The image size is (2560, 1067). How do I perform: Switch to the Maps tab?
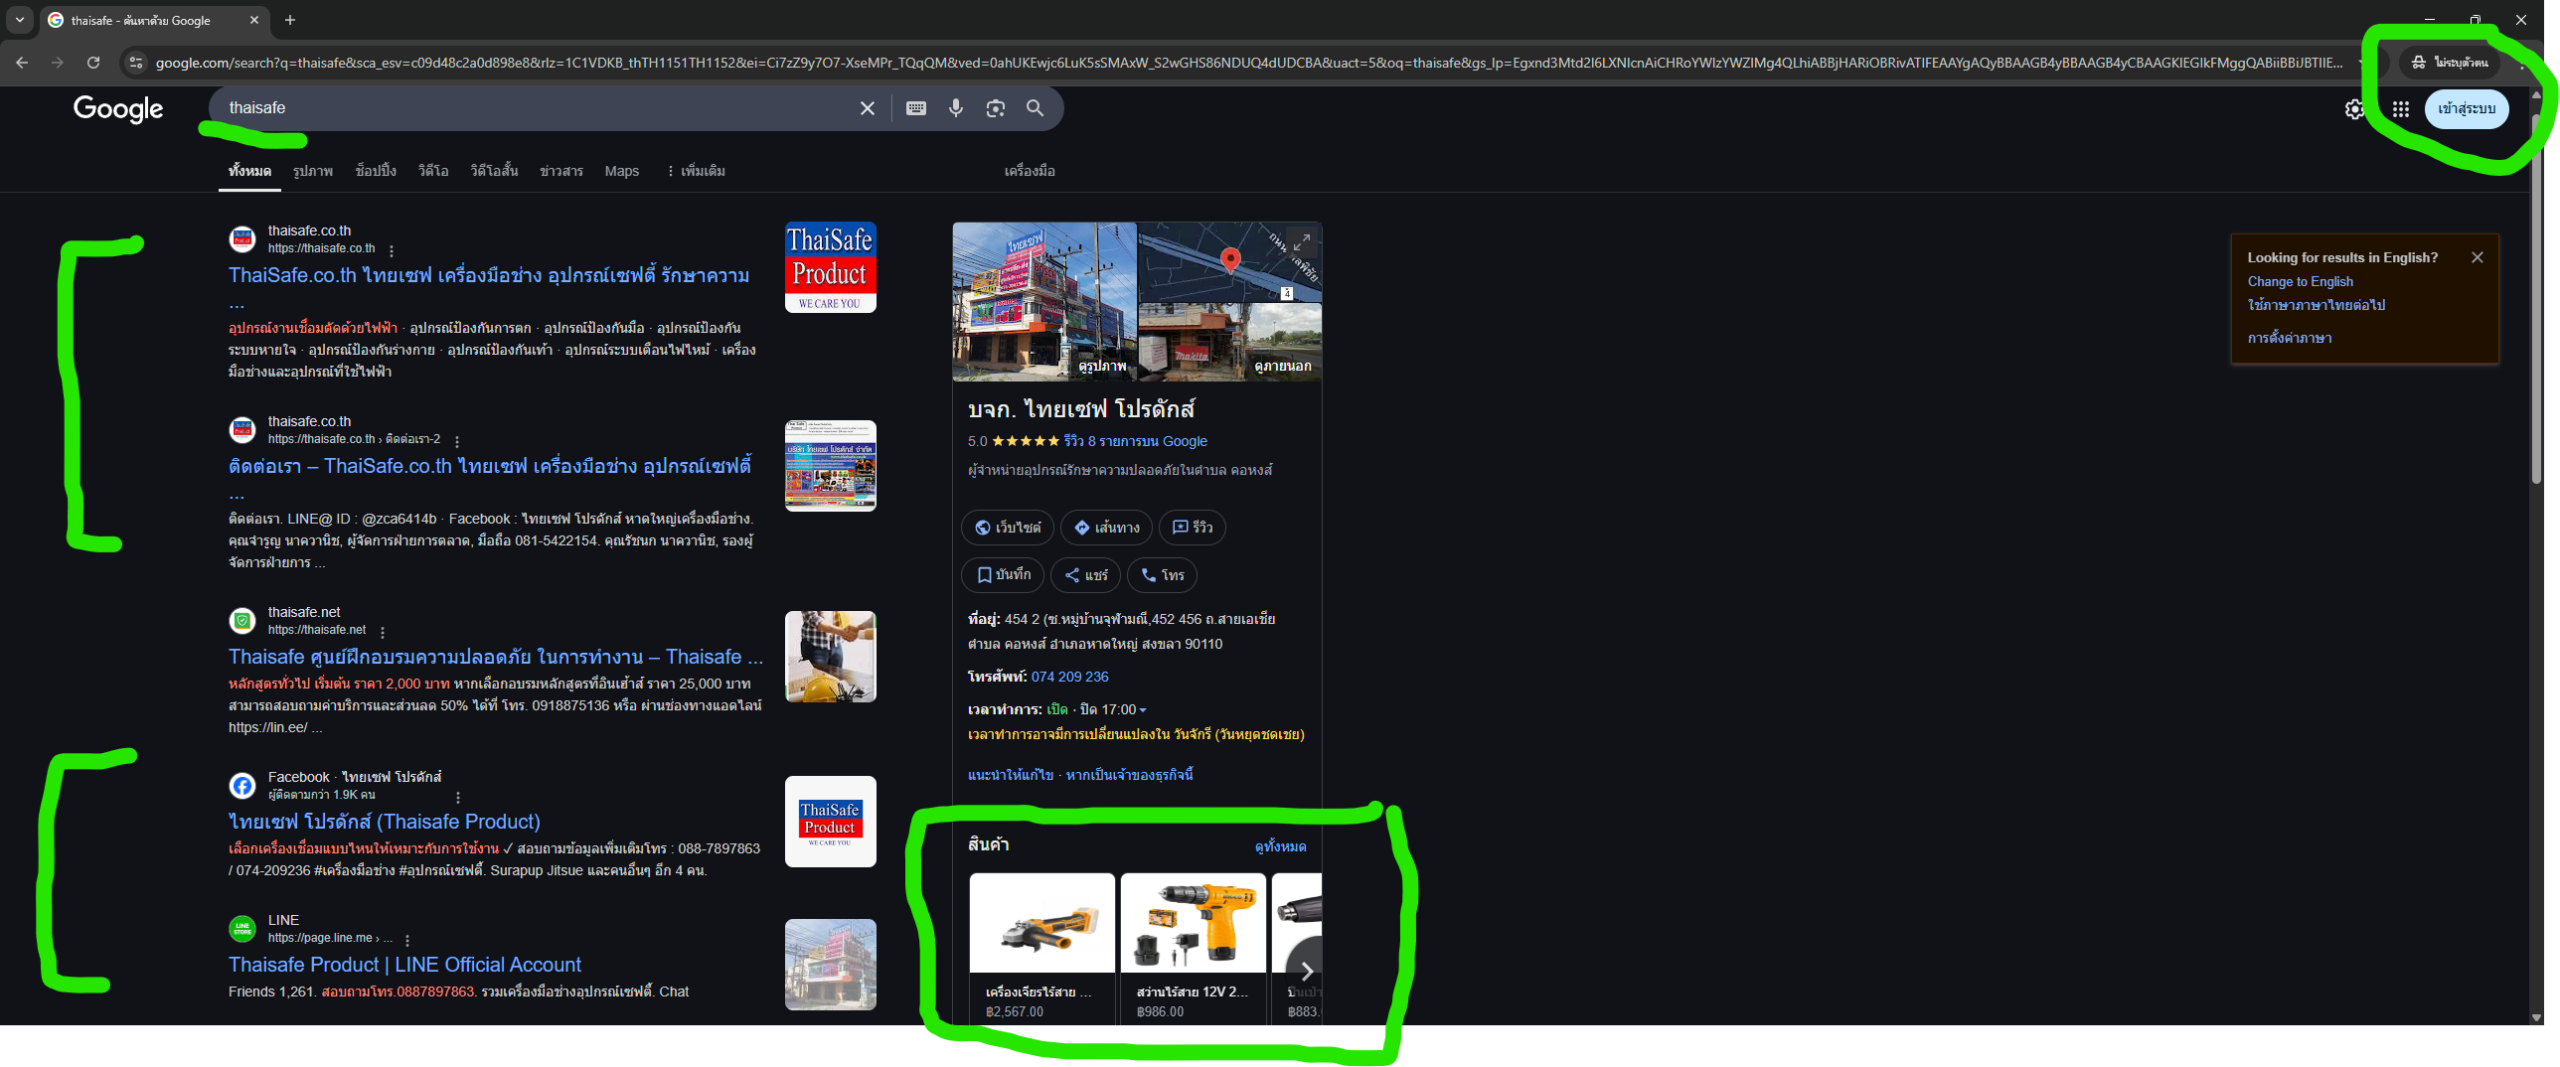[621, 171]
